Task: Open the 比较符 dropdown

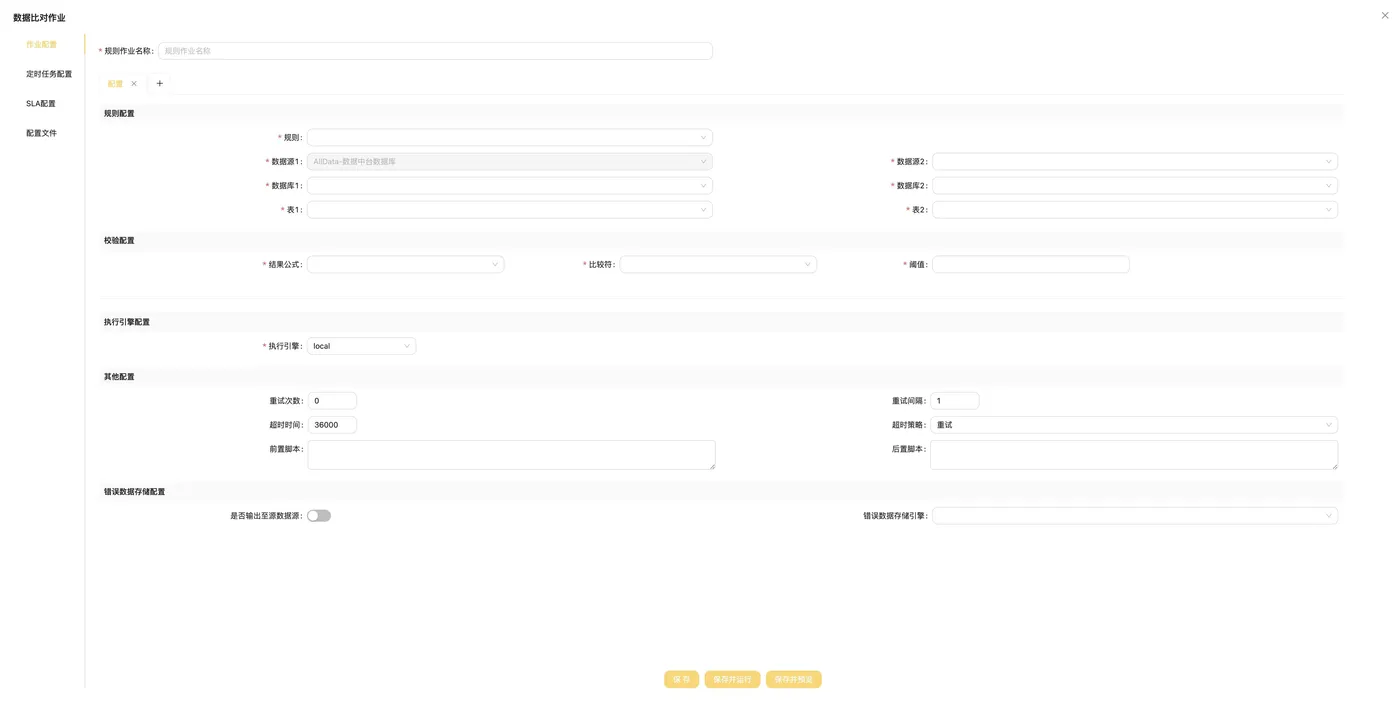Action: 718,264
